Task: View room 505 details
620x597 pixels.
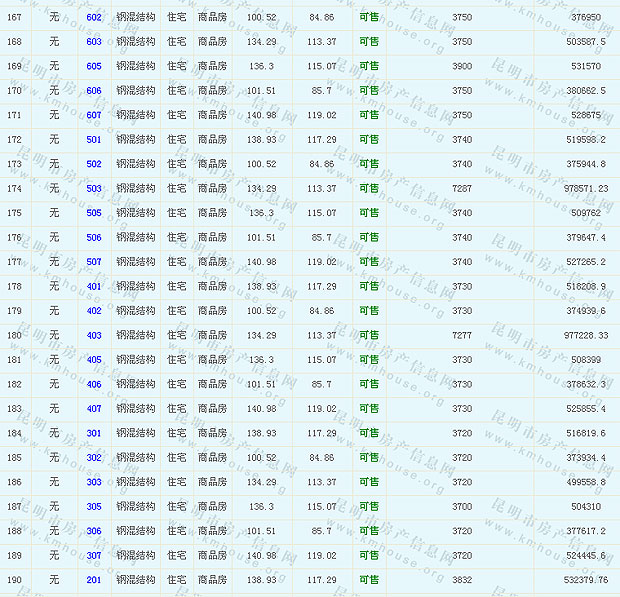Action: 94,213
